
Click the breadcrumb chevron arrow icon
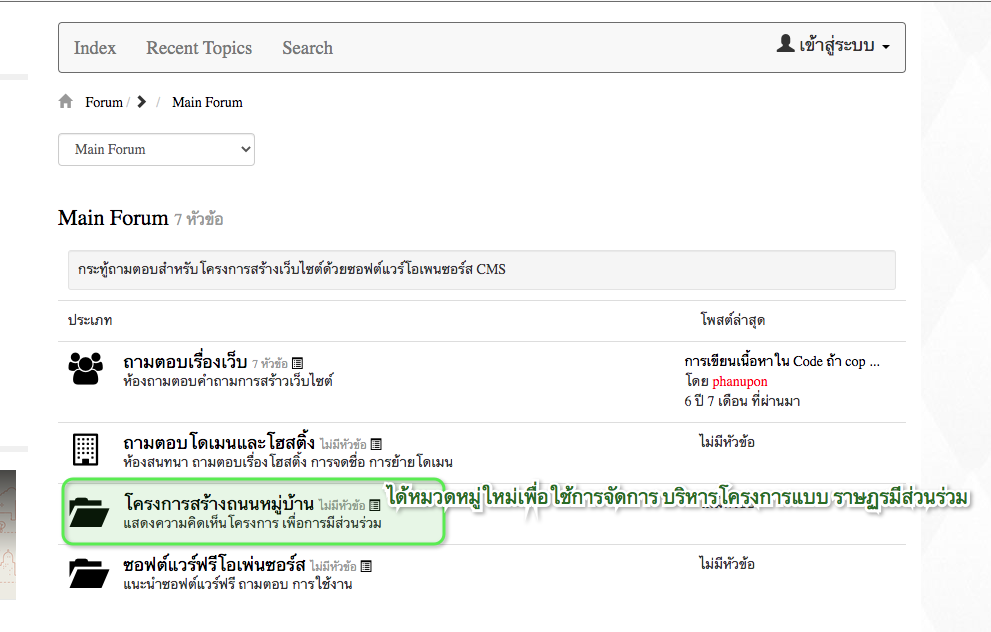tap(142, 102)
